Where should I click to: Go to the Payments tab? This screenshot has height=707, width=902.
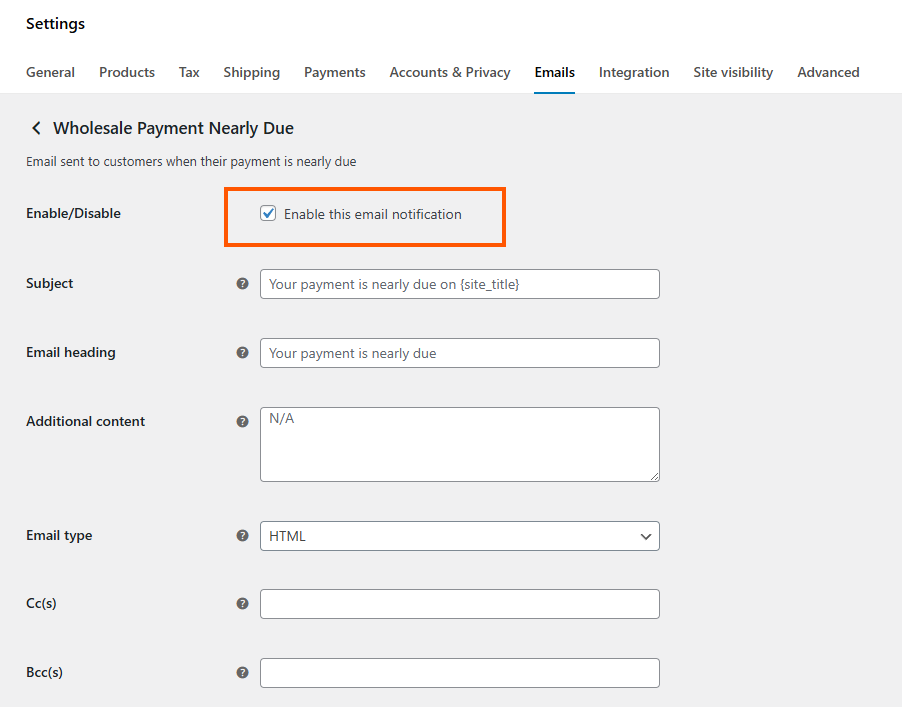point(335,72)
